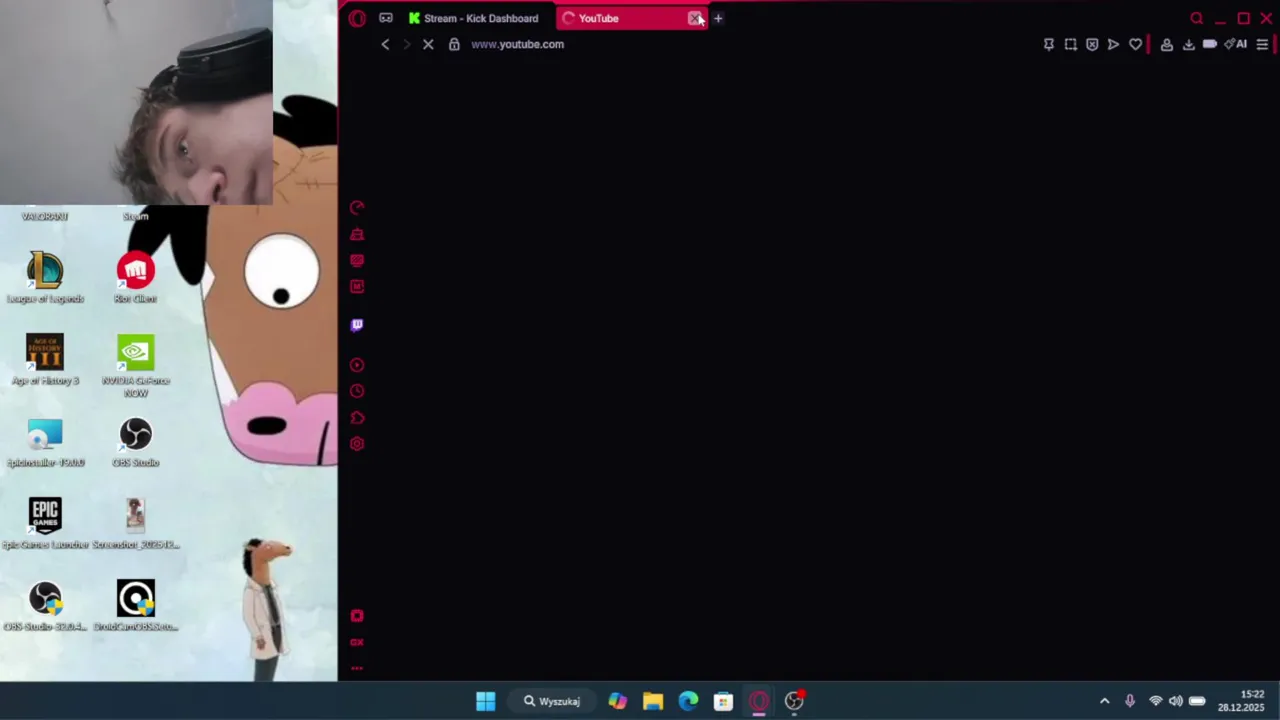Click the send/play arrow toolbar icon
1280x720 pixels.
click(1113, 44)
